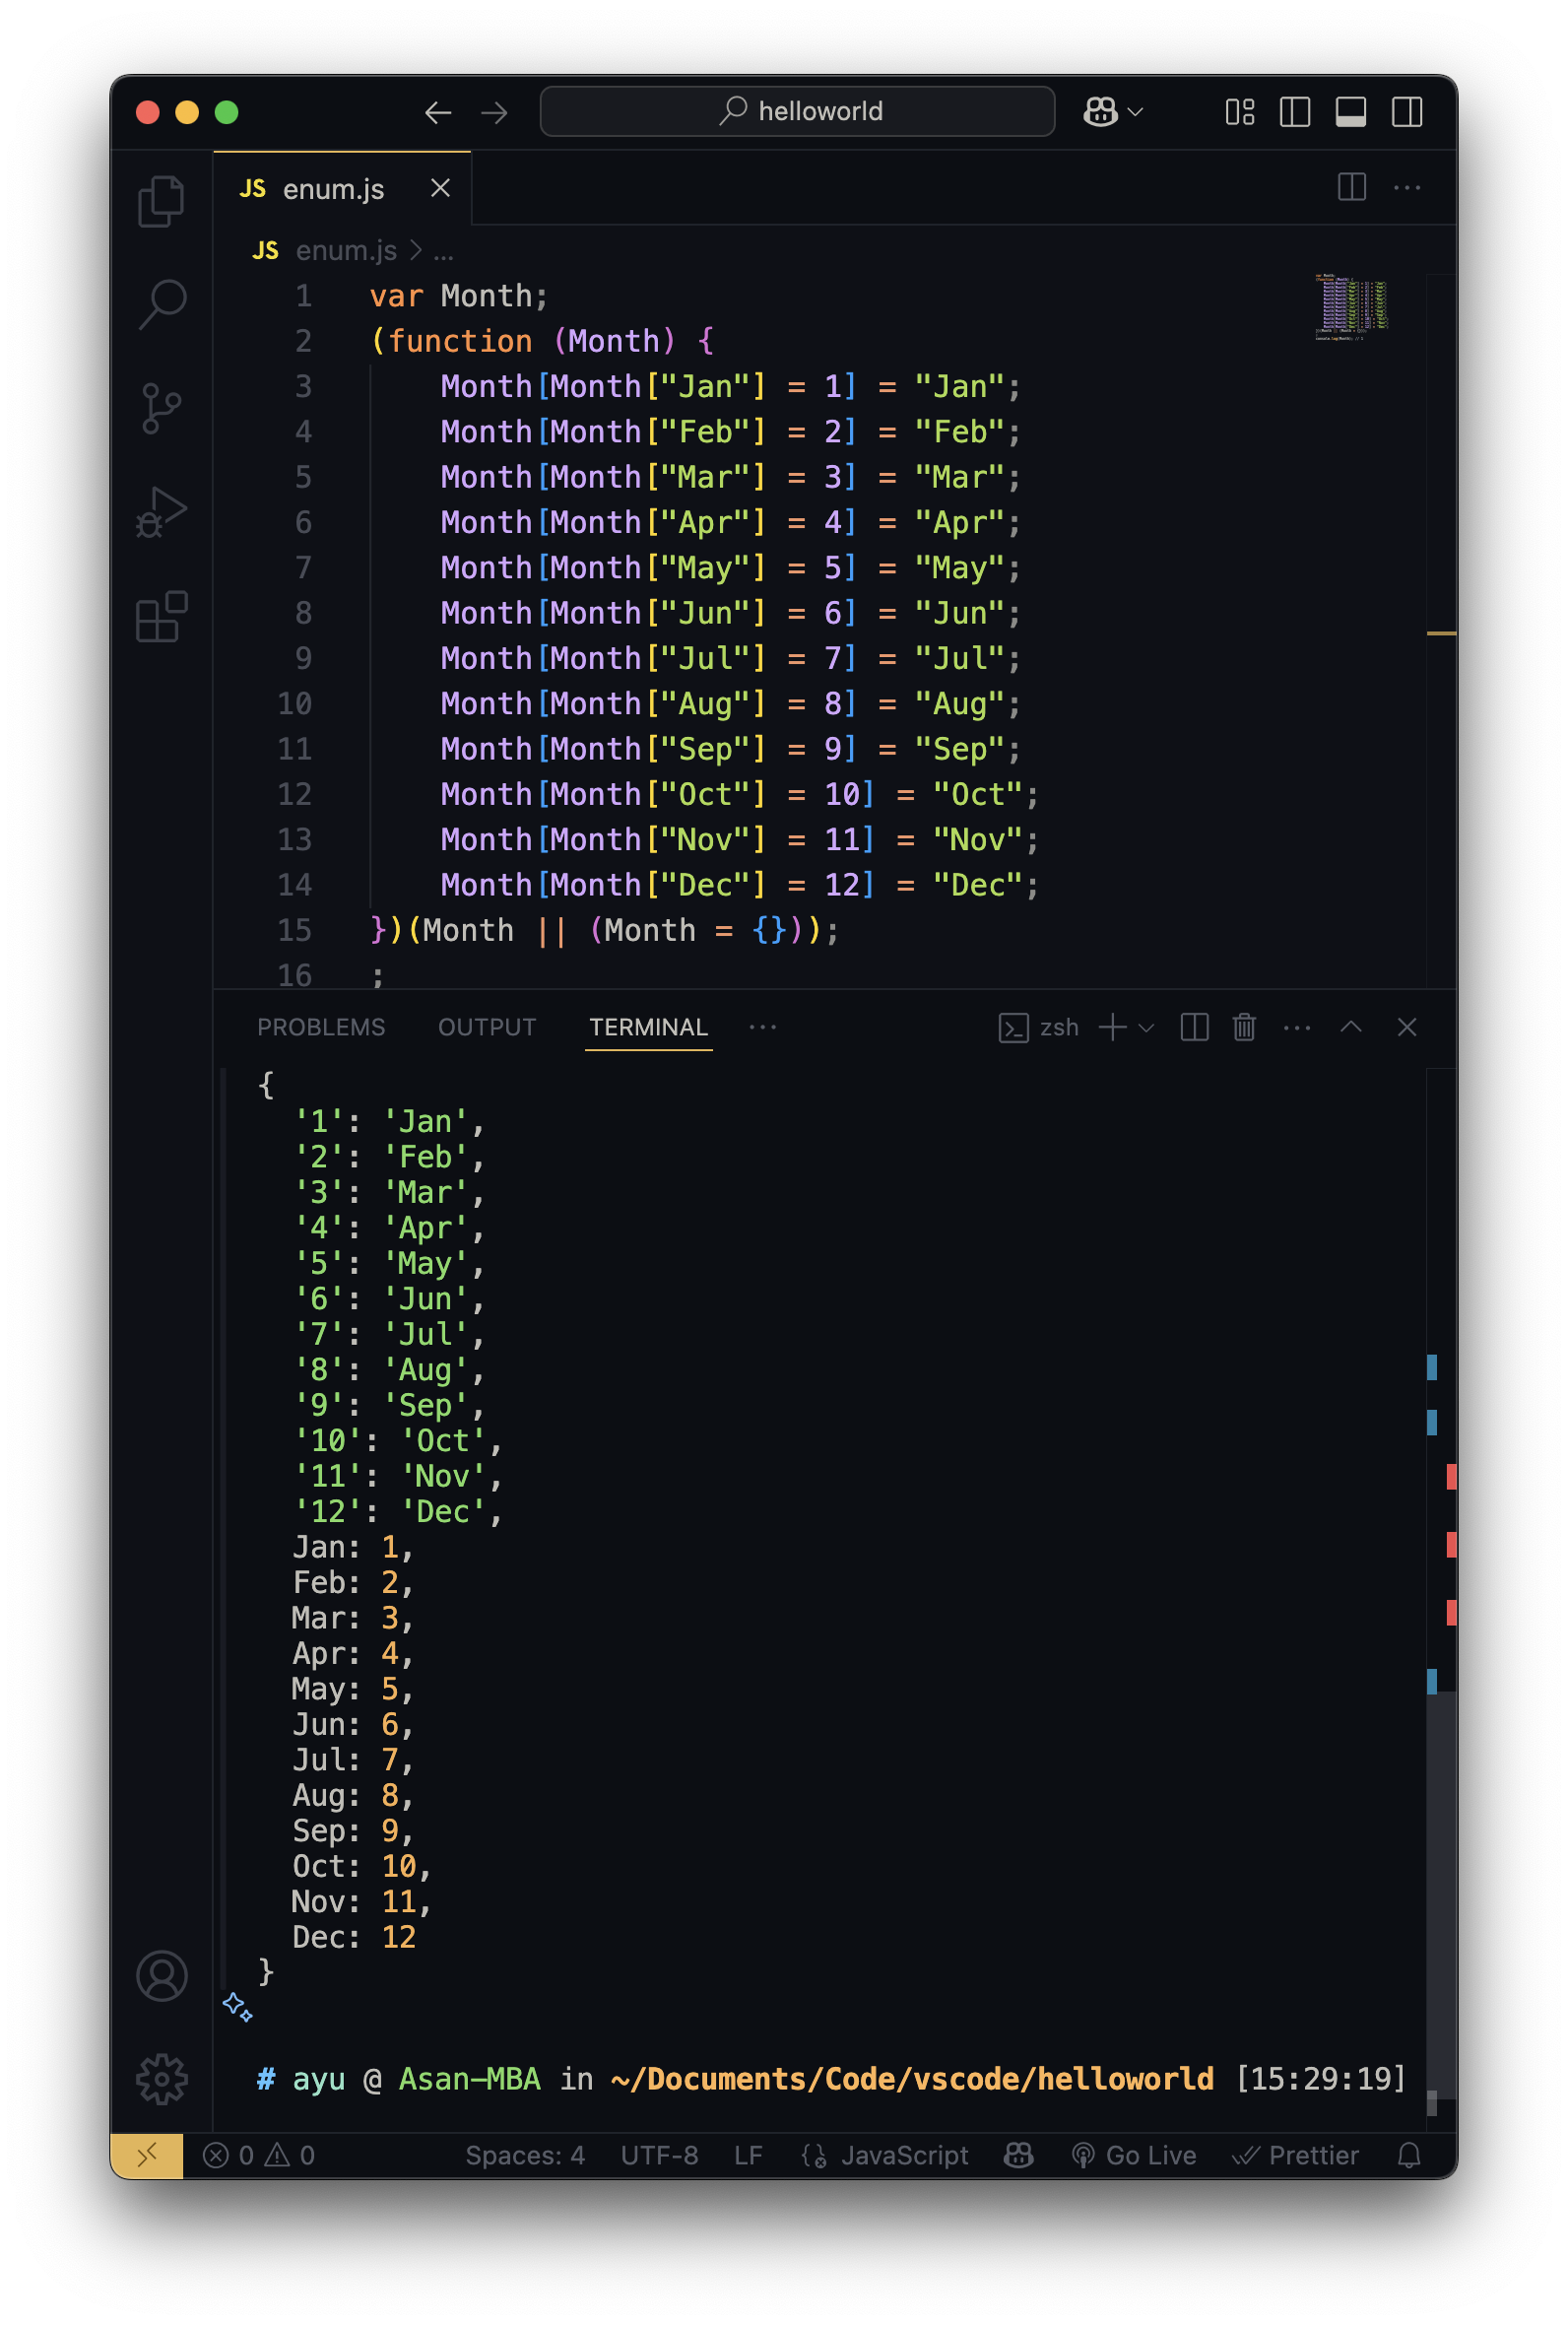Open the Explorer view in activity bar

point(161,201)
